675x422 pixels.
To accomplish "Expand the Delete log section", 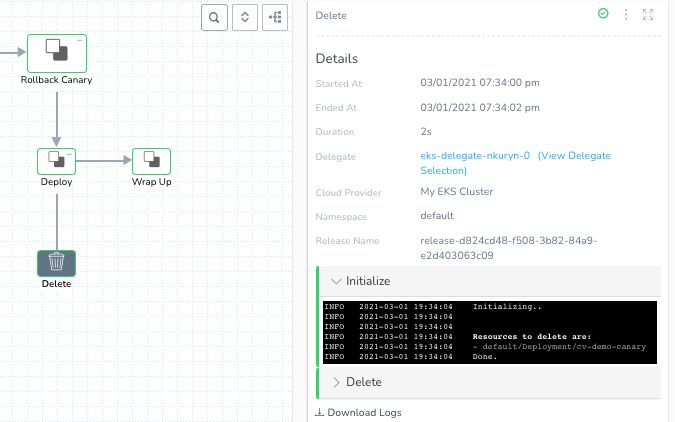I will click(x=490, y=382).
